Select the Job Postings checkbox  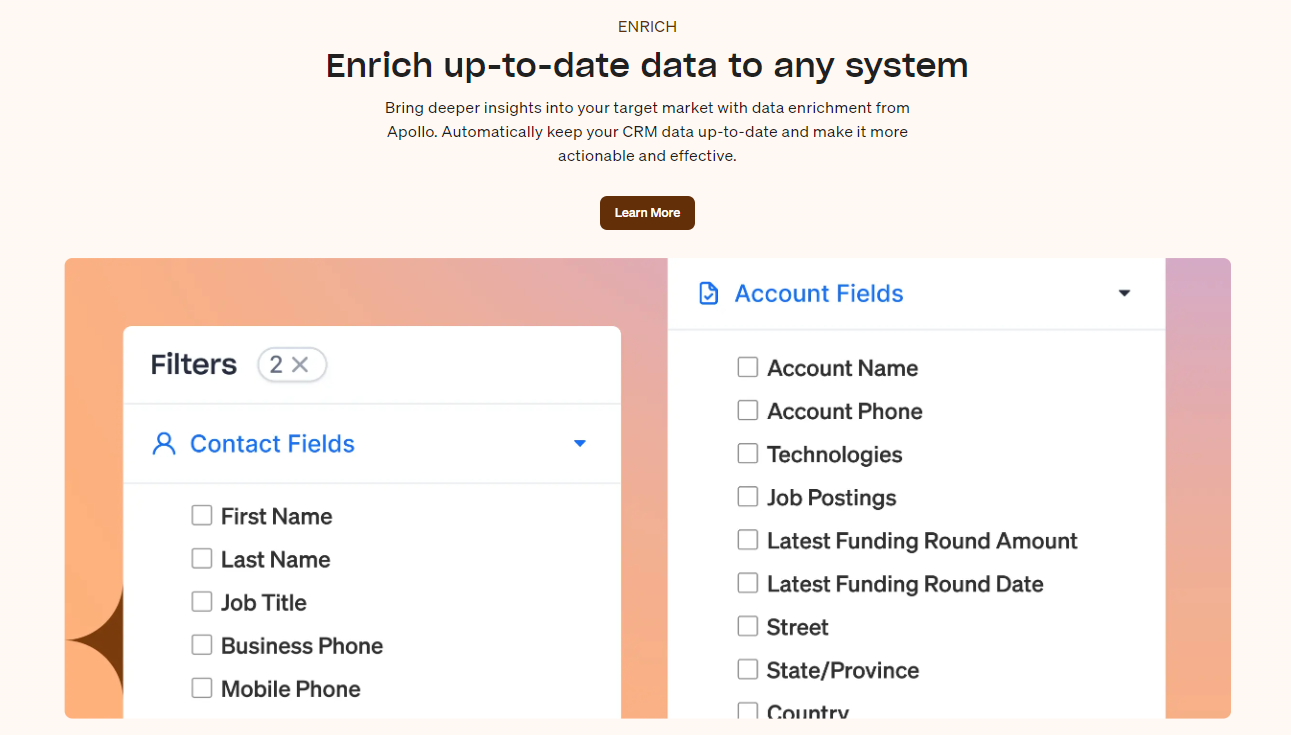point(748,497)
